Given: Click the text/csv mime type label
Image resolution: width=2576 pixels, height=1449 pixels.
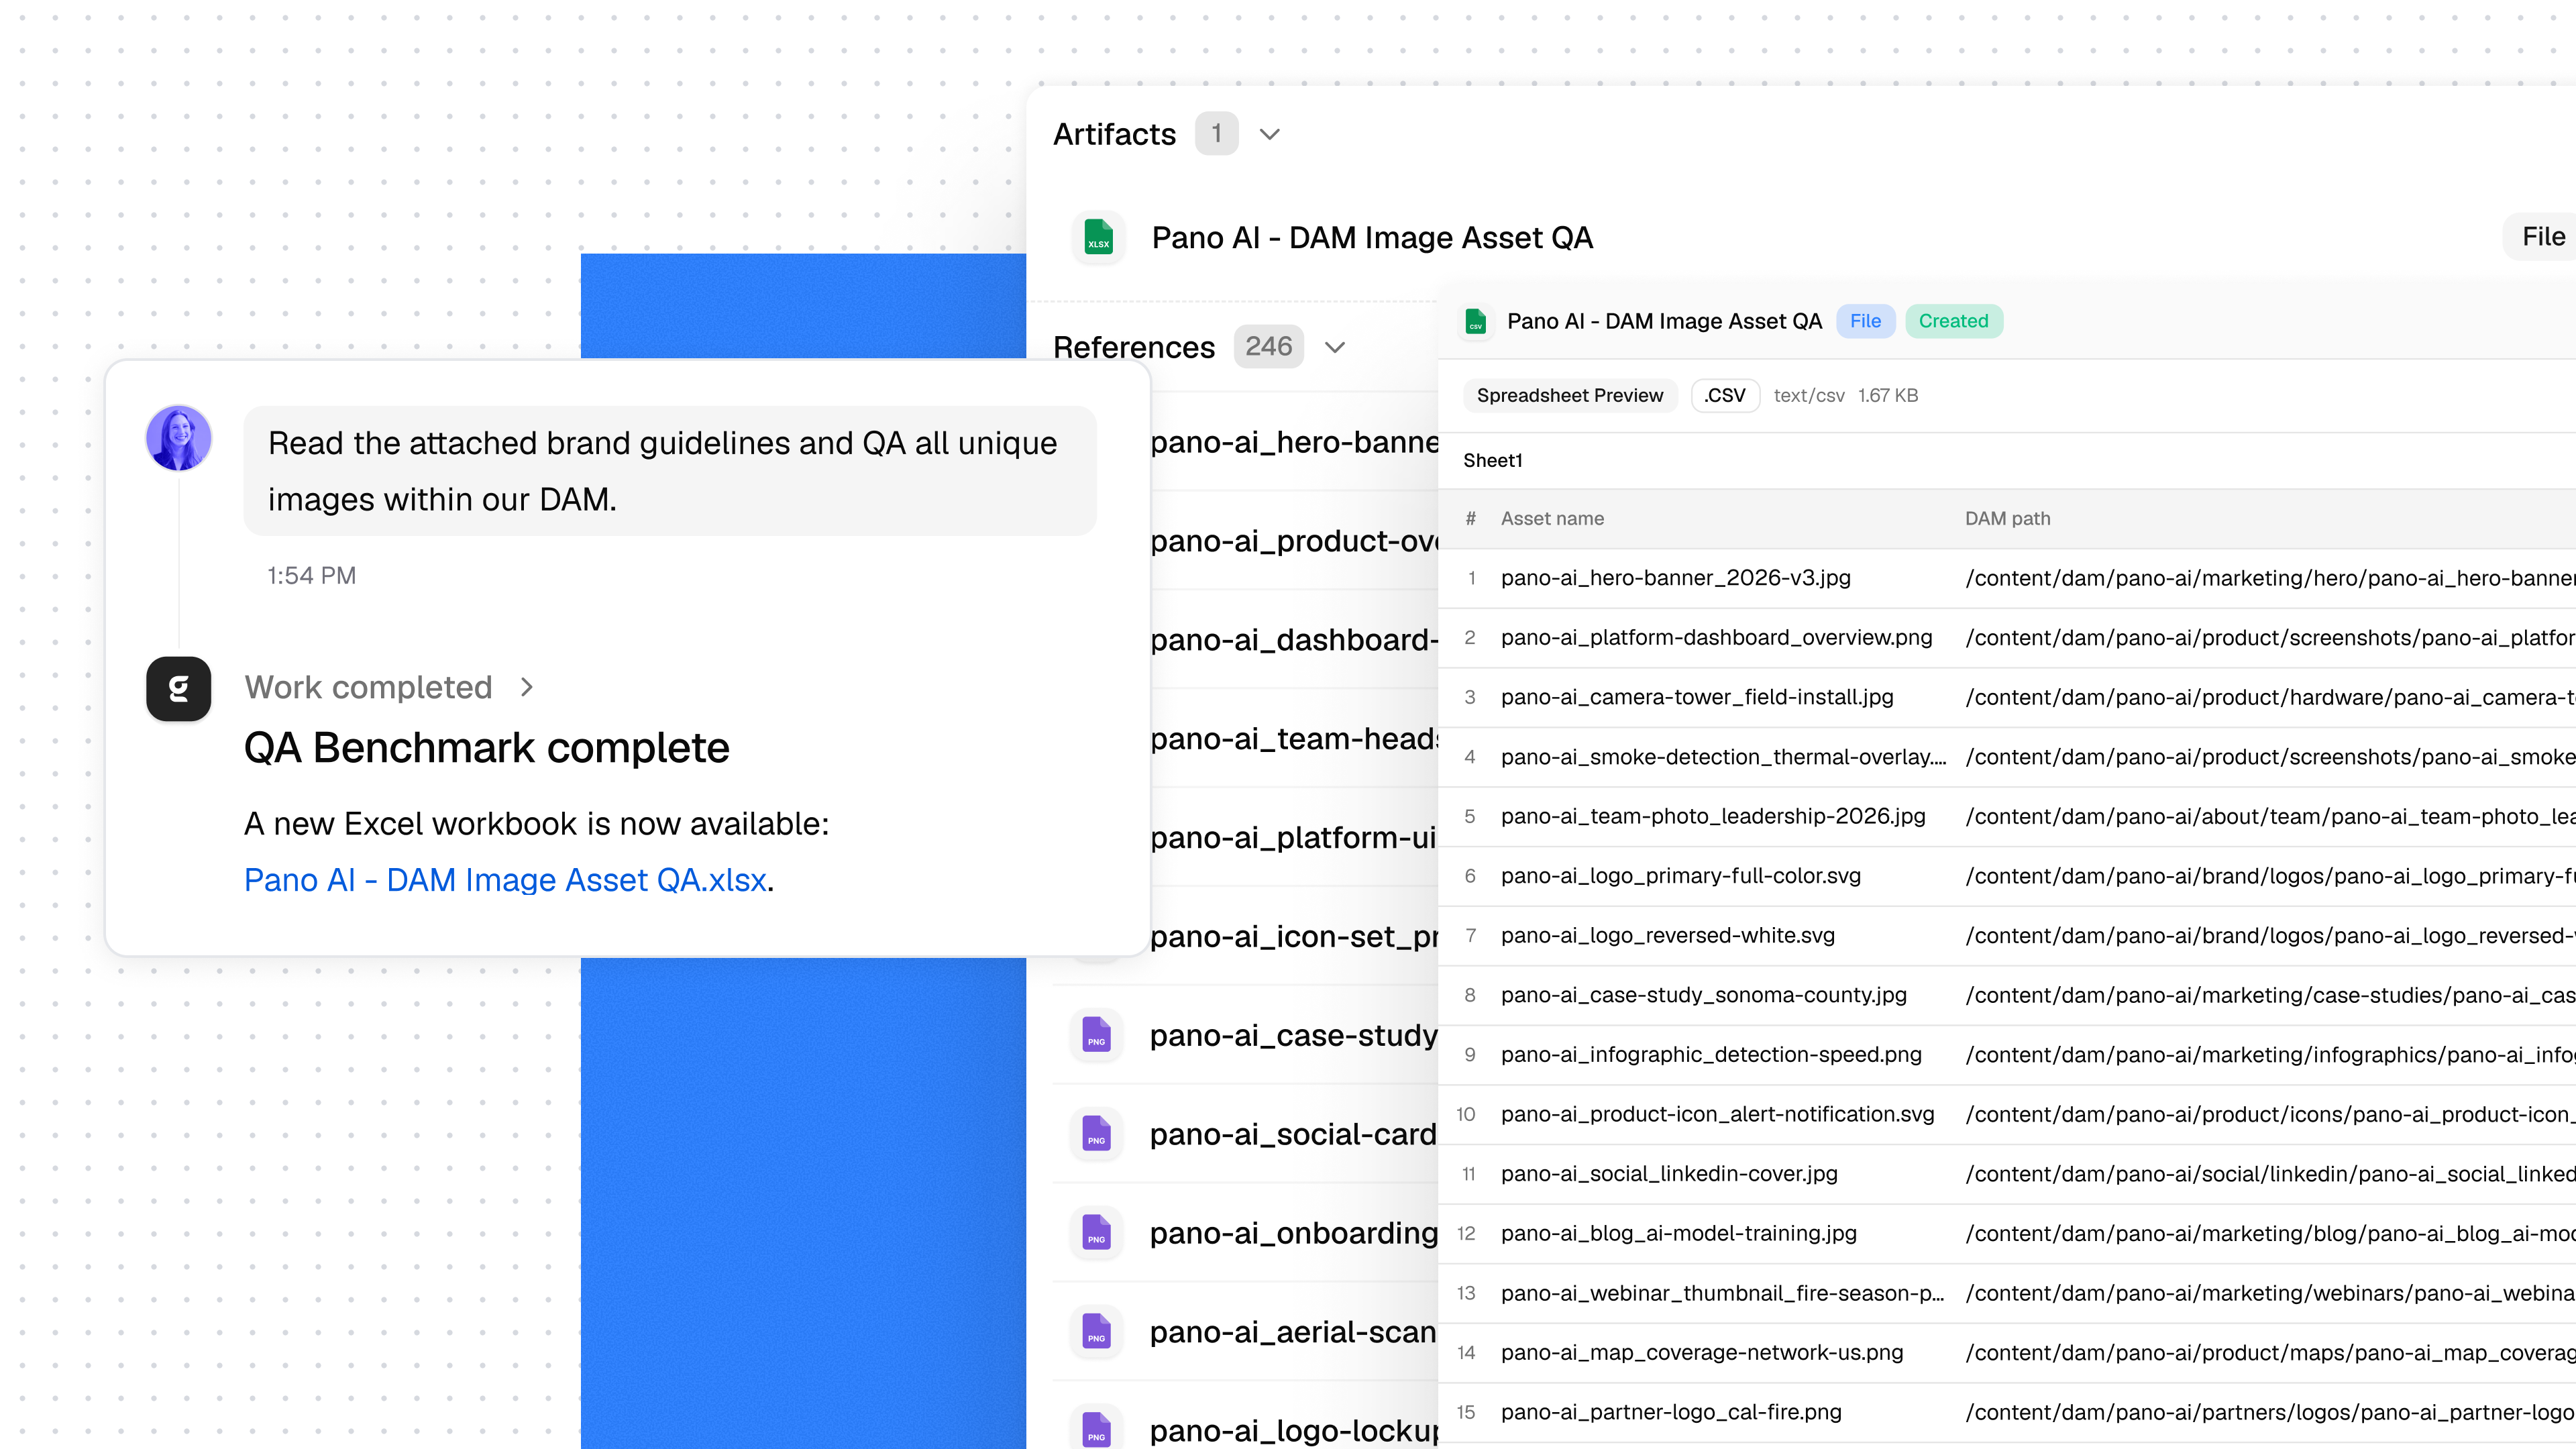Looking at the screenshot, I should (1809, 395).
